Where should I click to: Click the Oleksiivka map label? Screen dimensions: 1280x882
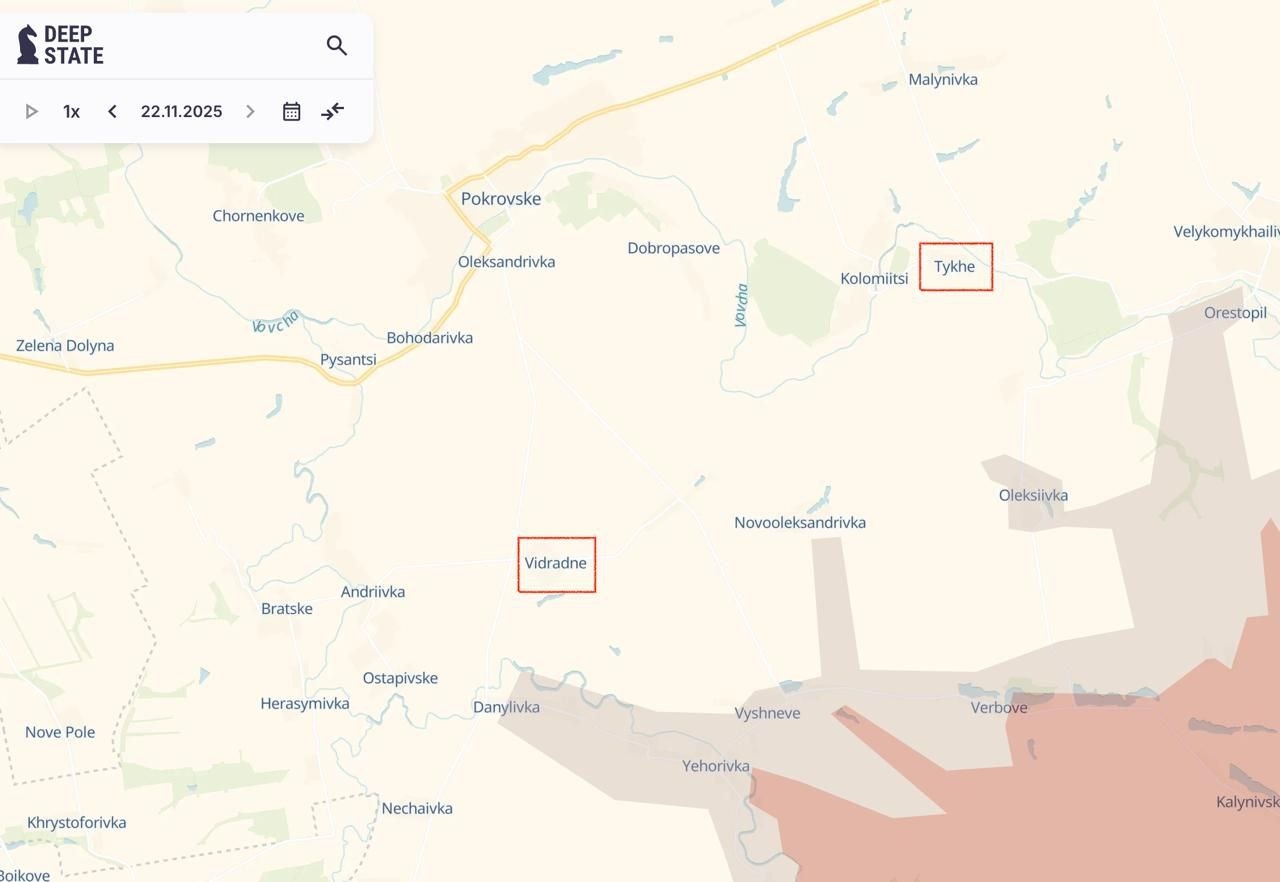coord(1033,495)
